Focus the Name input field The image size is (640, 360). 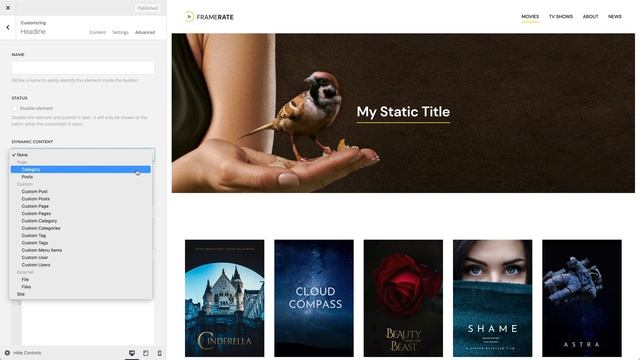click(83, 67)
